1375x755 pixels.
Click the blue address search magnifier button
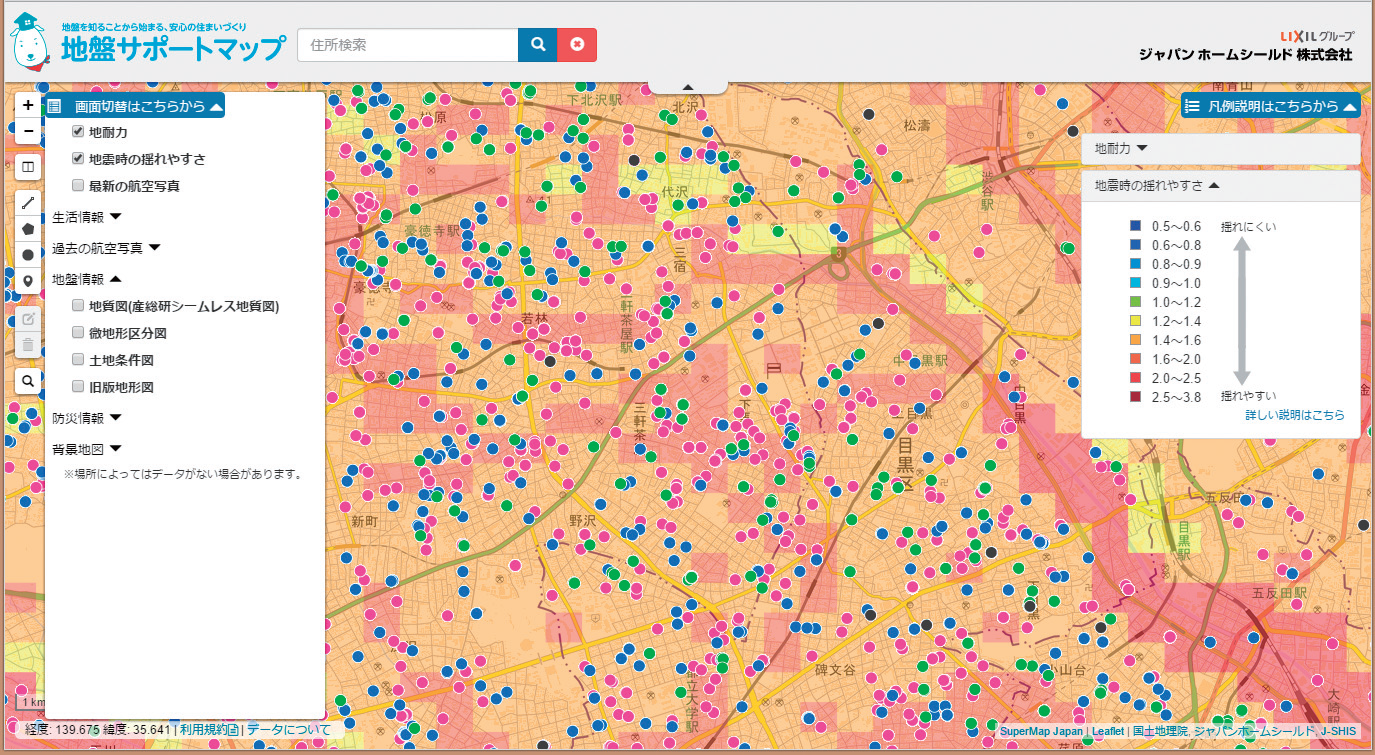coord(537,45)
